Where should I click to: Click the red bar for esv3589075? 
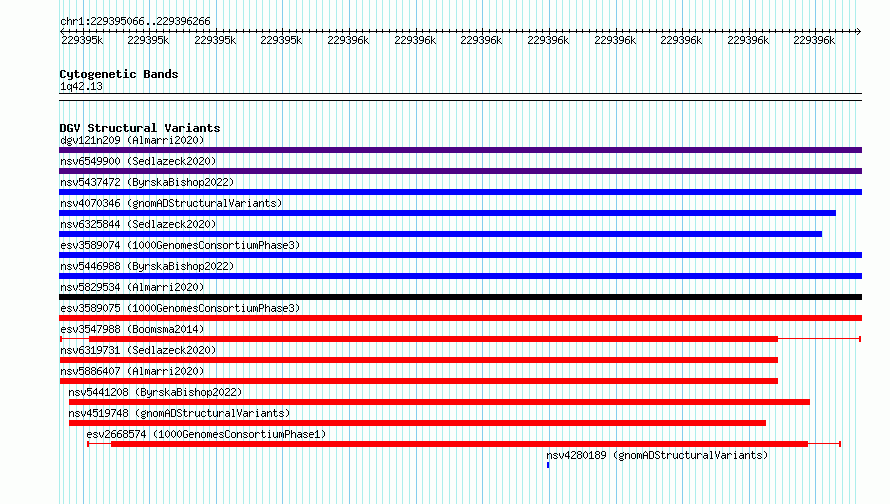(x=460, y=318)
